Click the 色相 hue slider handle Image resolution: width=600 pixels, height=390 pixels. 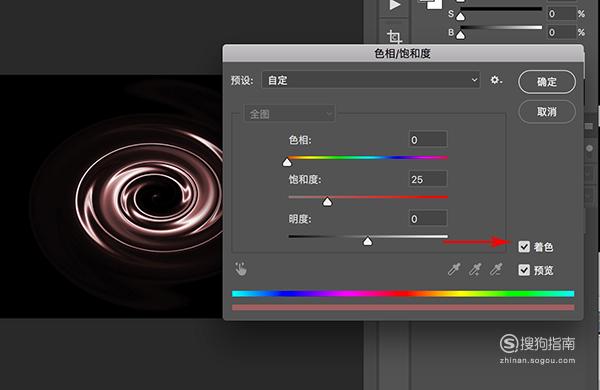click(x=287, y=163)
